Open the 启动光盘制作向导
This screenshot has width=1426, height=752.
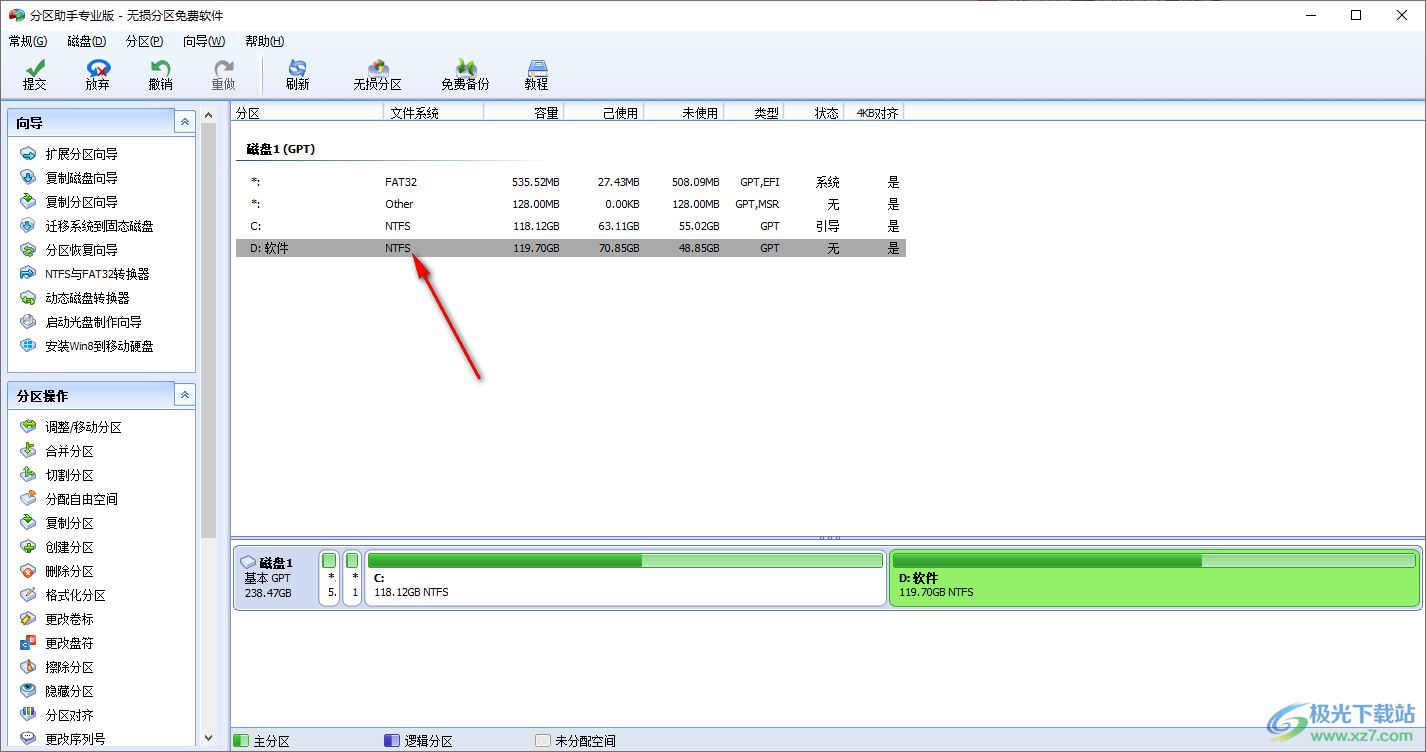pos(81,322)
